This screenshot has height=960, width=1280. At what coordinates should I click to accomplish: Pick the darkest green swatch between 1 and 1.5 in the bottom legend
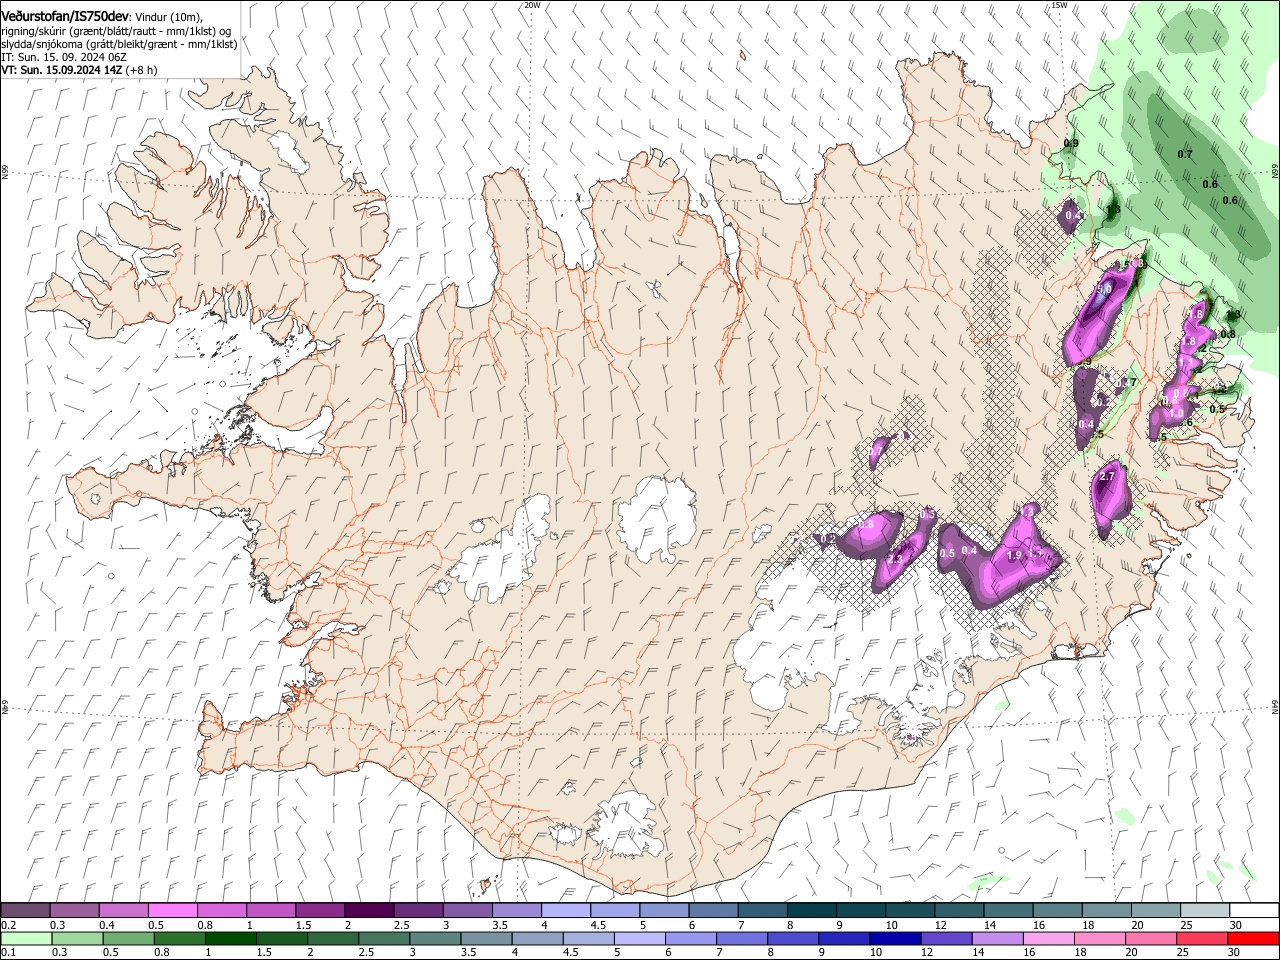(x=230, y=938)
